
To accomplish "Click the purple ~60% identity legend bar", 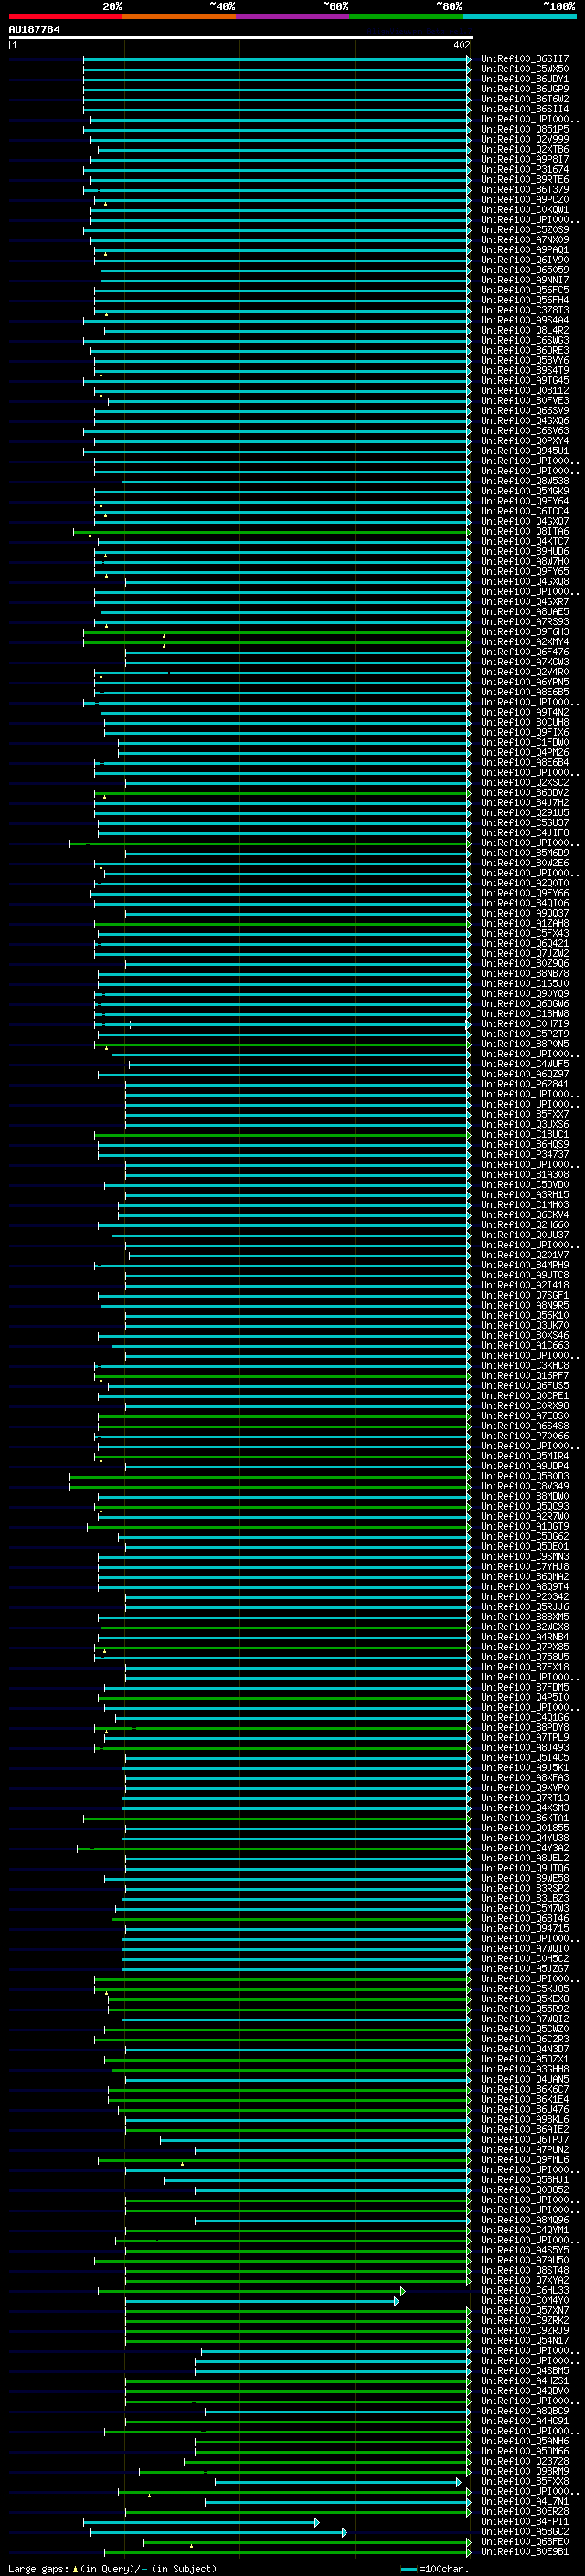I will (x=293, y=16).
